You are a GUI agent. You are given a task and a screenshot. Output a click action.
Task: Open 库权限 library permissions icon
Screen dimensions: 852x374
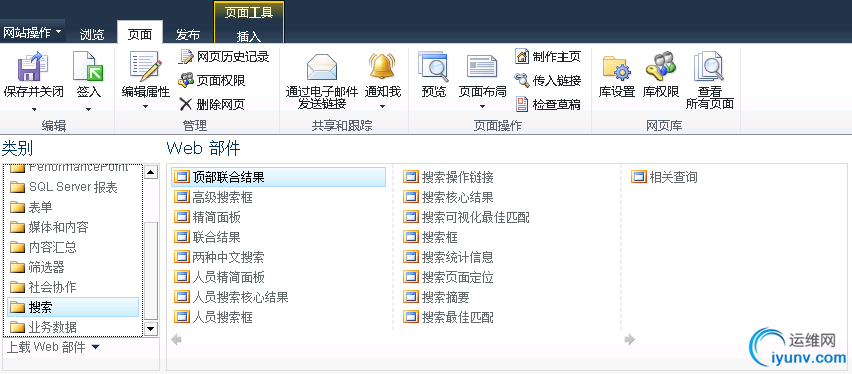[661, 66]
